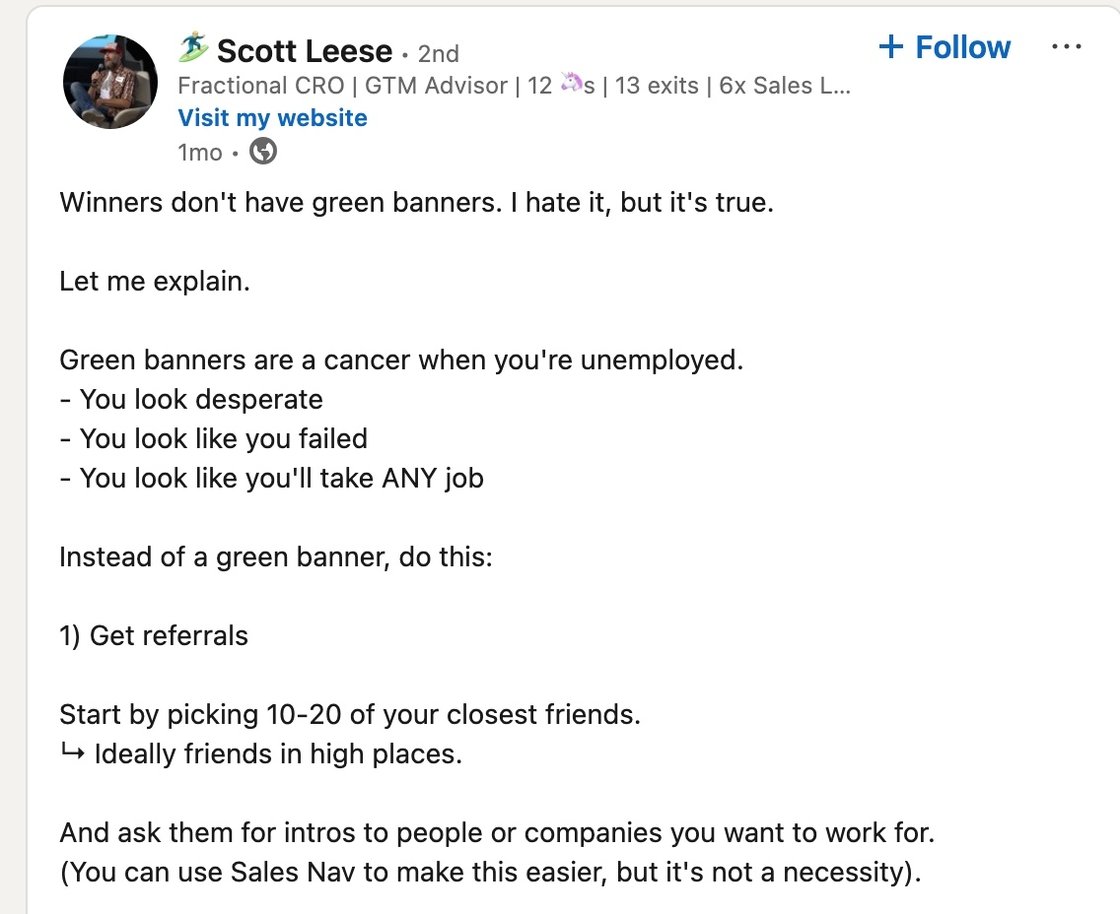Screen dimensions: 1120x914
Task: Click the 'Let me explain.' sentence
Action: (x=155, y=281)
